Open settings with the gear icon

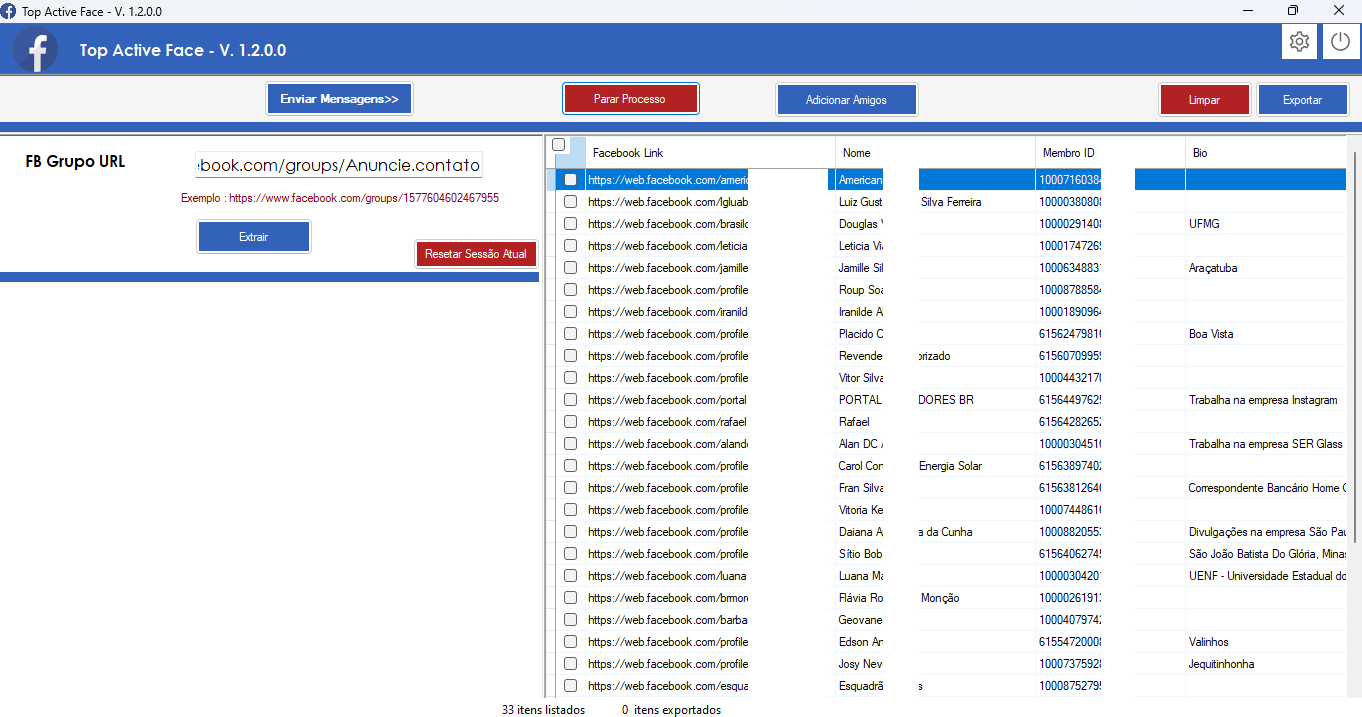pyautogui.click(x=1299, y=42)
